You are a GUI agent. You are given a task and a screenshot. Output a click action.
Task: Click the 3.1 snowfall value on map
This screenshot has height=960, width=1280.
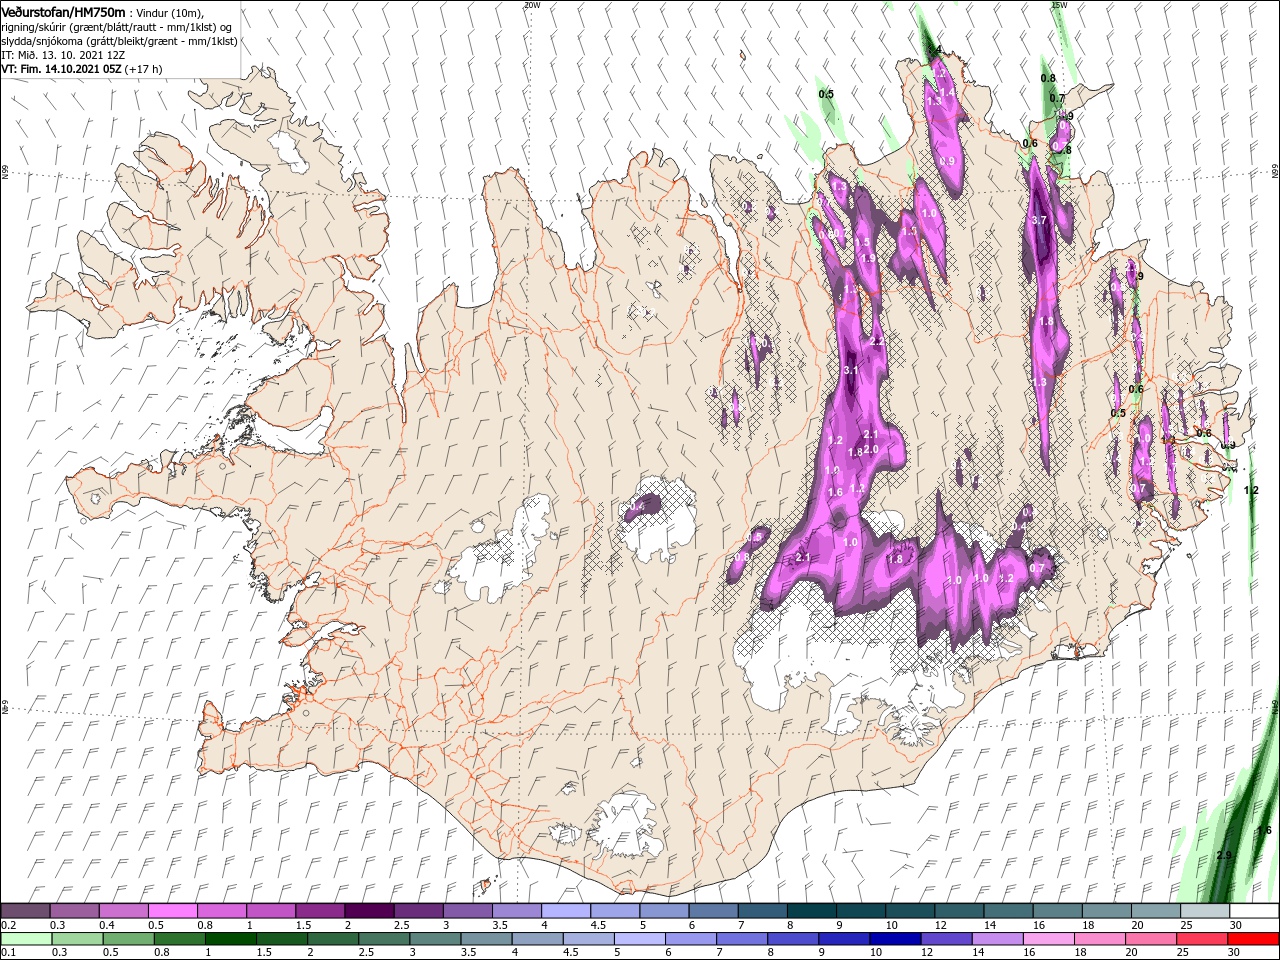[852, 370]
